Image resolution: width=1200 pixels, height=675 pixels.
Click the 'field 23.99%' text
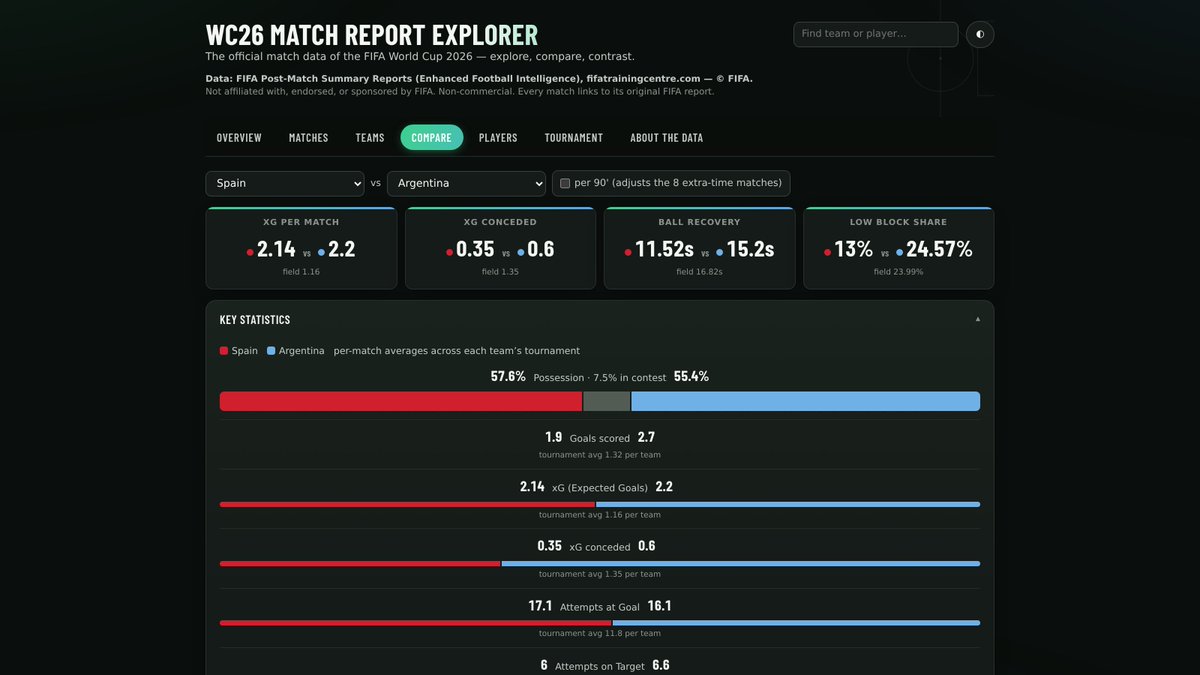[899, 272]
